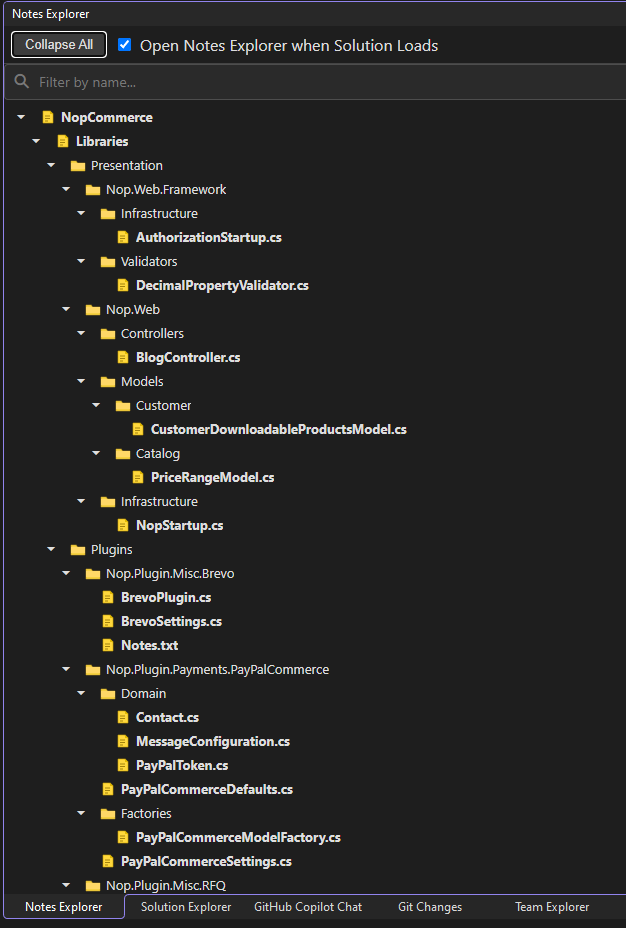
Task: Click the folder icon beside Controllers
Action: pos(108,334)
